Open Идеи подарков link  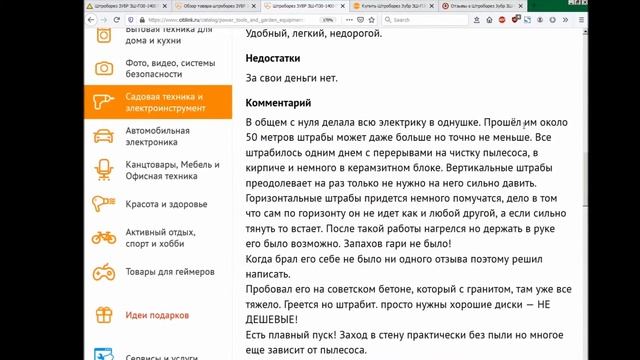[157, 315]
